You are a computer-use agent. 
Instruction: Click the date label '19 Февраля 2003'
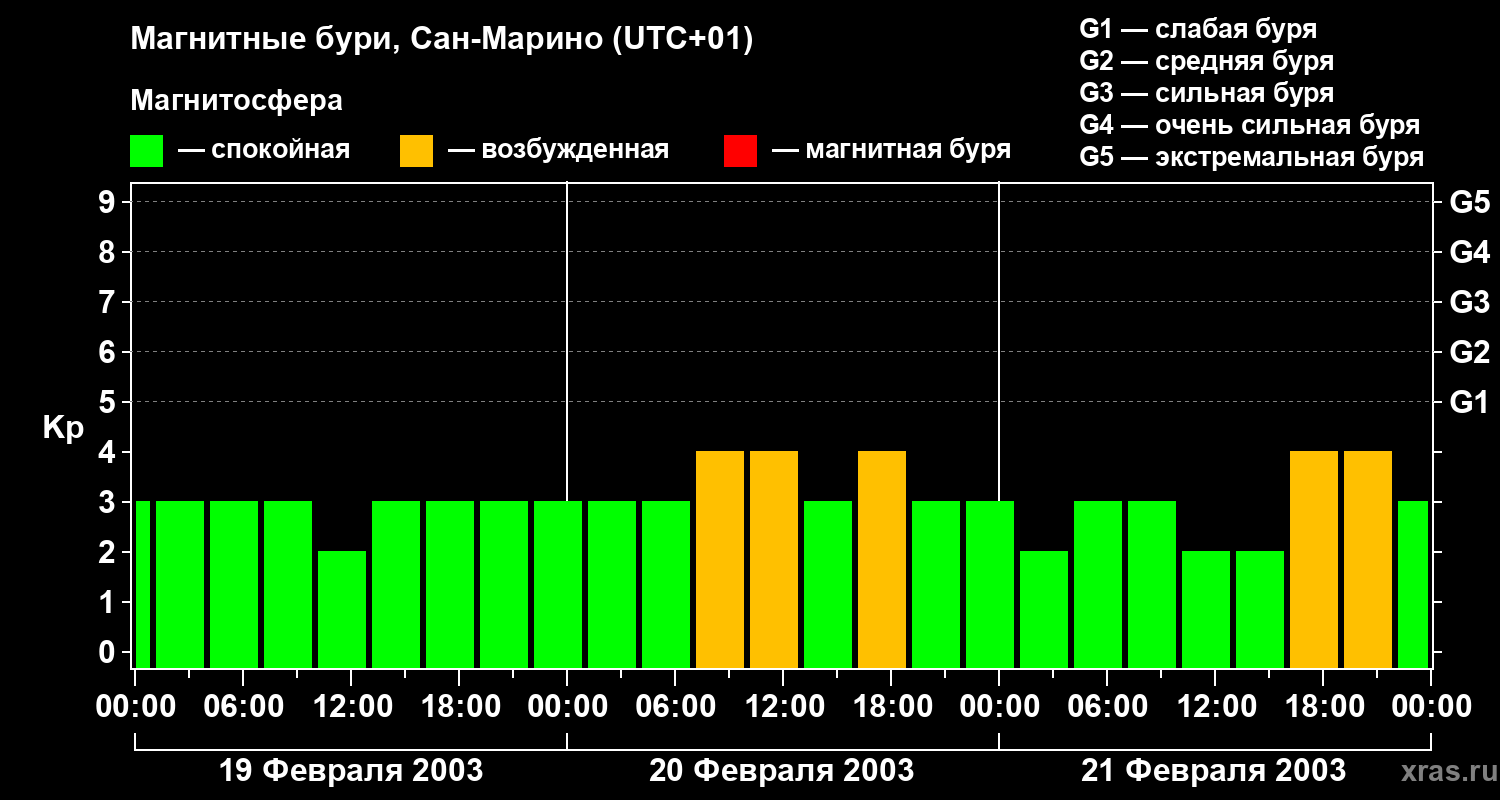[x=351, y=771]
